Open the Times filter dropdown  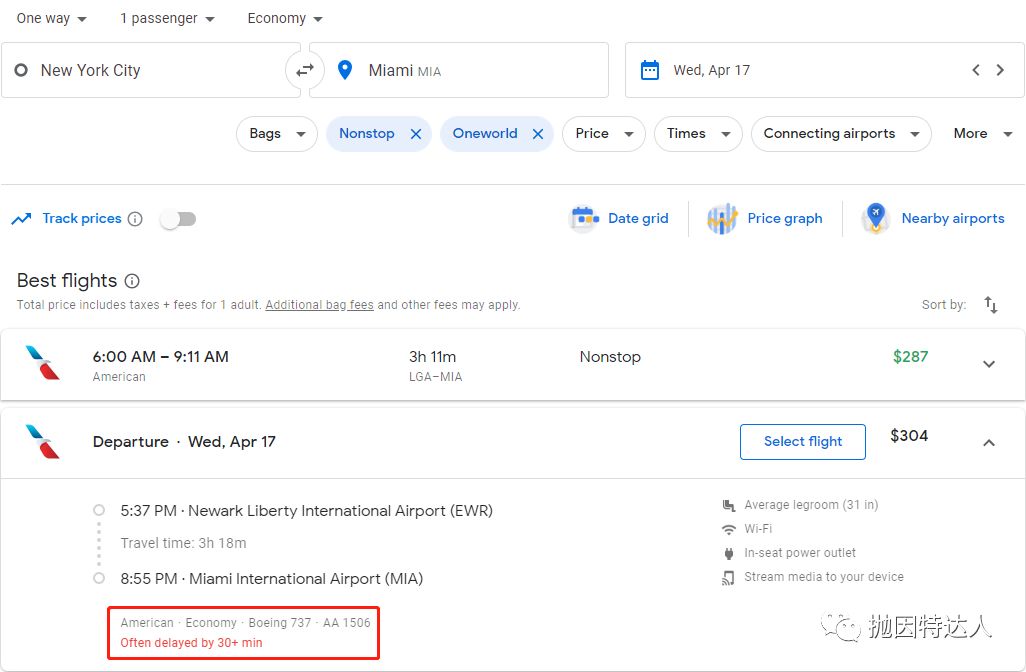[698, 134]
